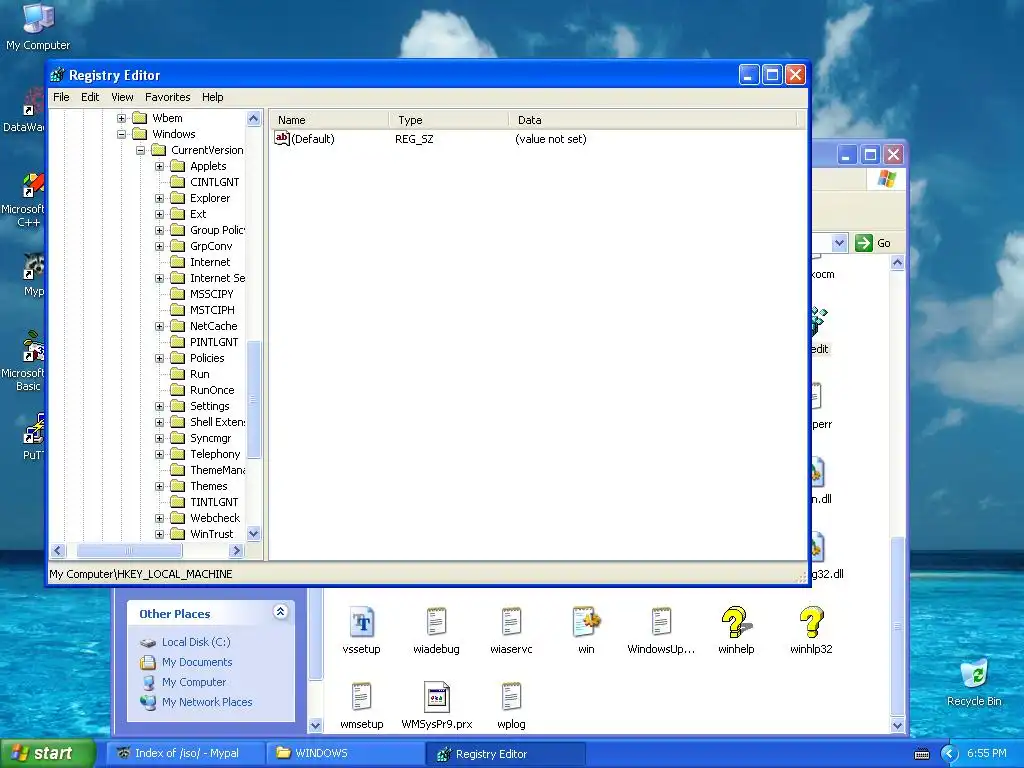Expand the Wbem registry key
This screenshot has height=768, width=1024.
pos(121,118)
